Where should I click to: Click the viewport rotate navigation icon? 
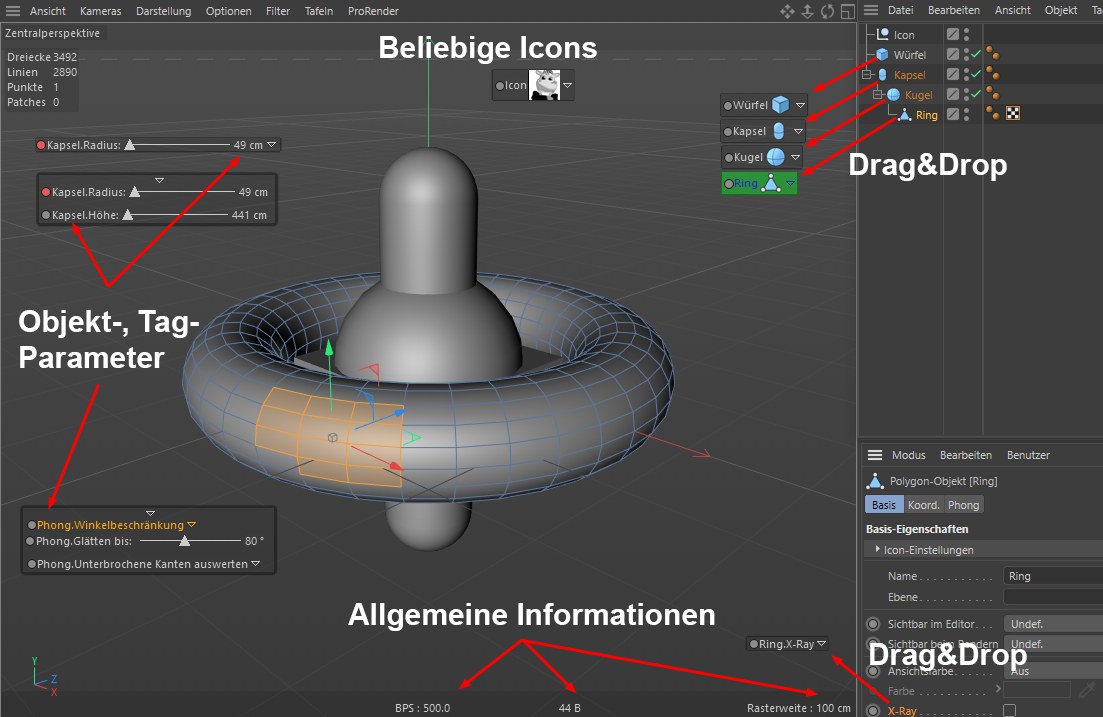(x=827, y=11)
